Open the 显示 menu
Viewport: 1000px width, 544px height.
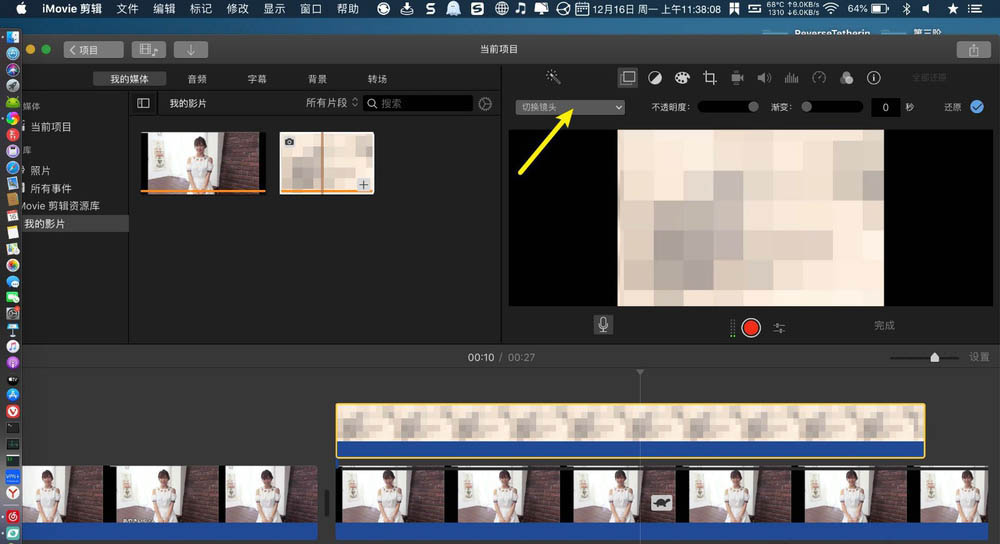[x=274, y=9]
